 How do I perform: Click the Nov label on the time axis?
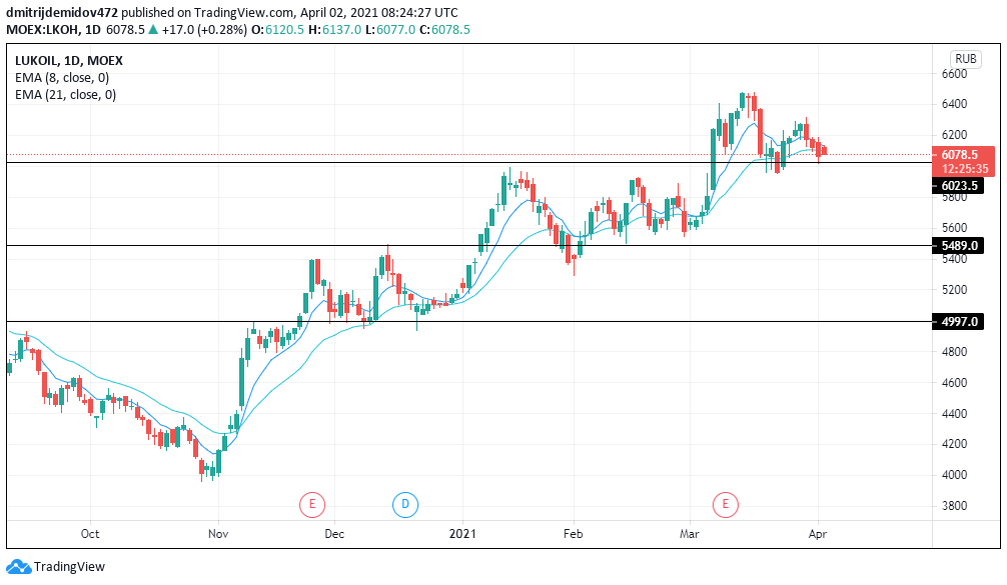tap(218, 534)
